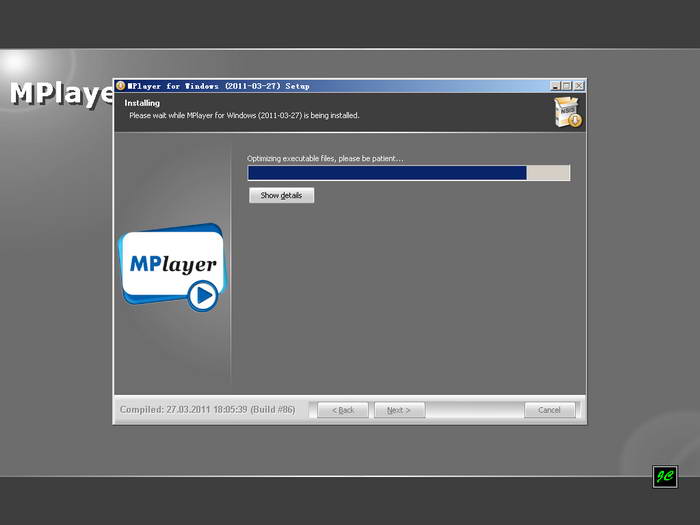Minimize the MPlayer Setup window
The image size is (700, 525).
tap(555, 86)
